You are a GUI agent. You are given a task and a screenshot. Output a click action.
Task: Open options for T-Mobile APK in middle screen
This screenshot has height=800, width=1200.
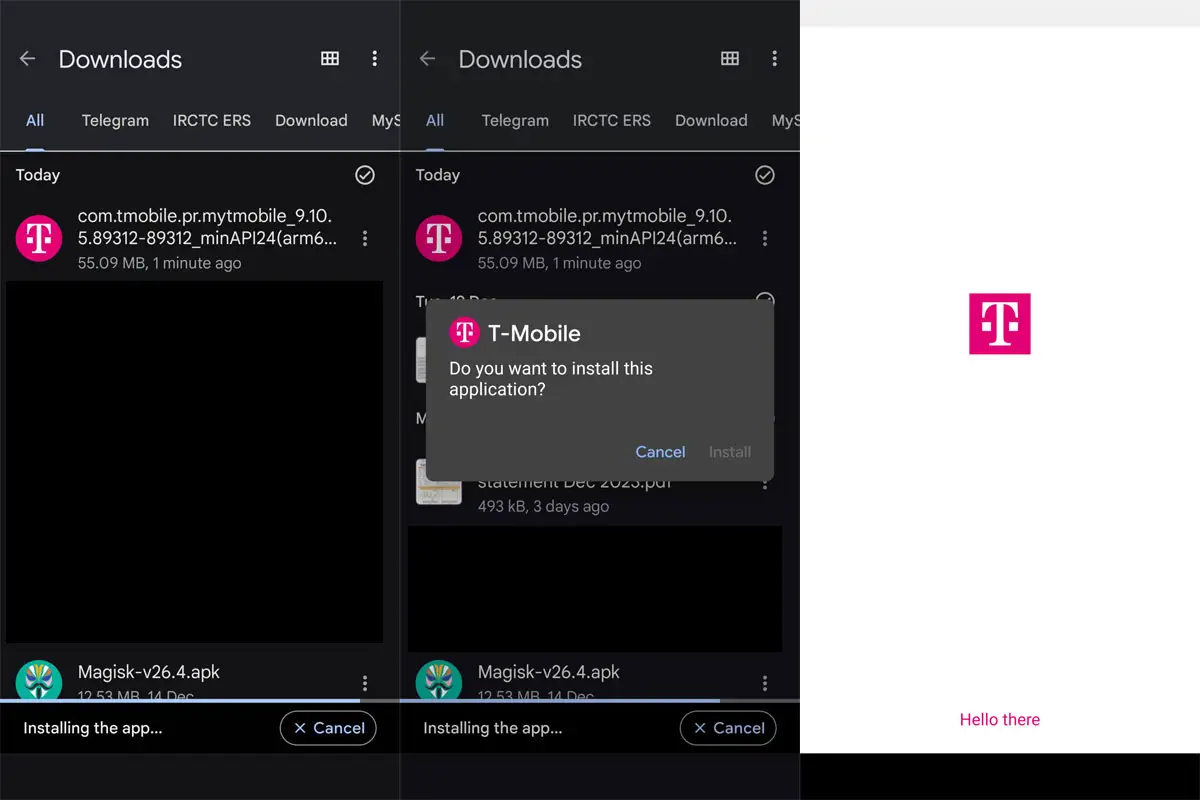(765, 238)
